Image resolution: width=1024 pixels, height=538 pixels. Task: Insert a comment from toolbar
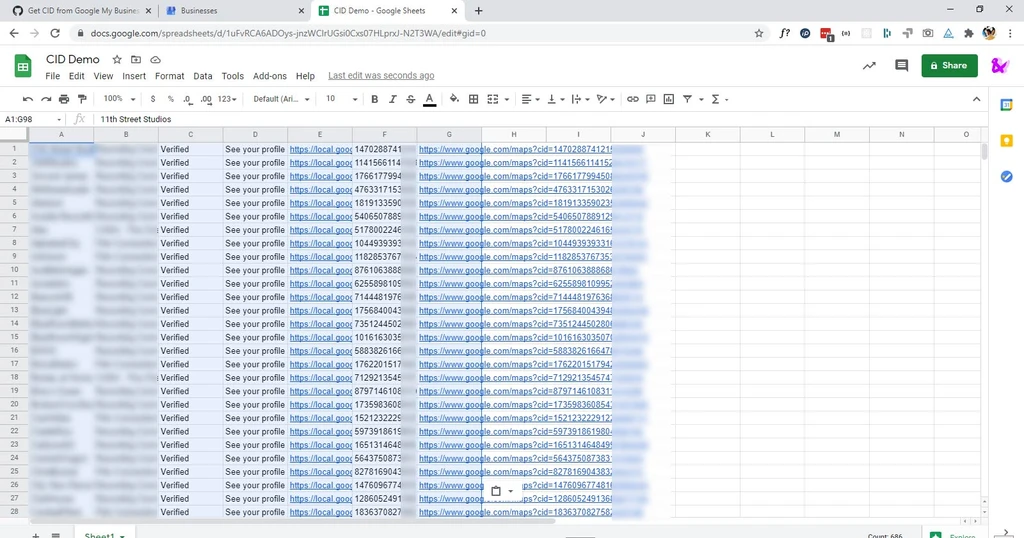[651, 99]
